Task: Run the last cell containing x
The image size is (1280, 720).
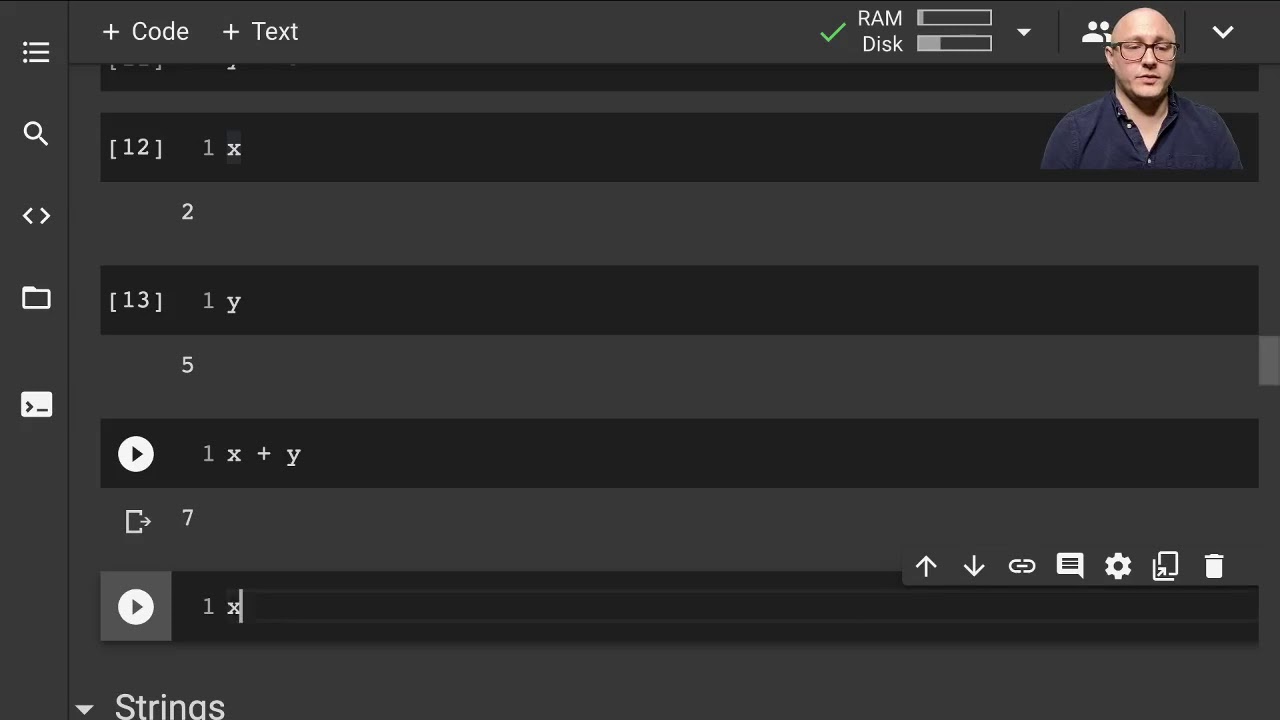Action: [x=136, y=607]
